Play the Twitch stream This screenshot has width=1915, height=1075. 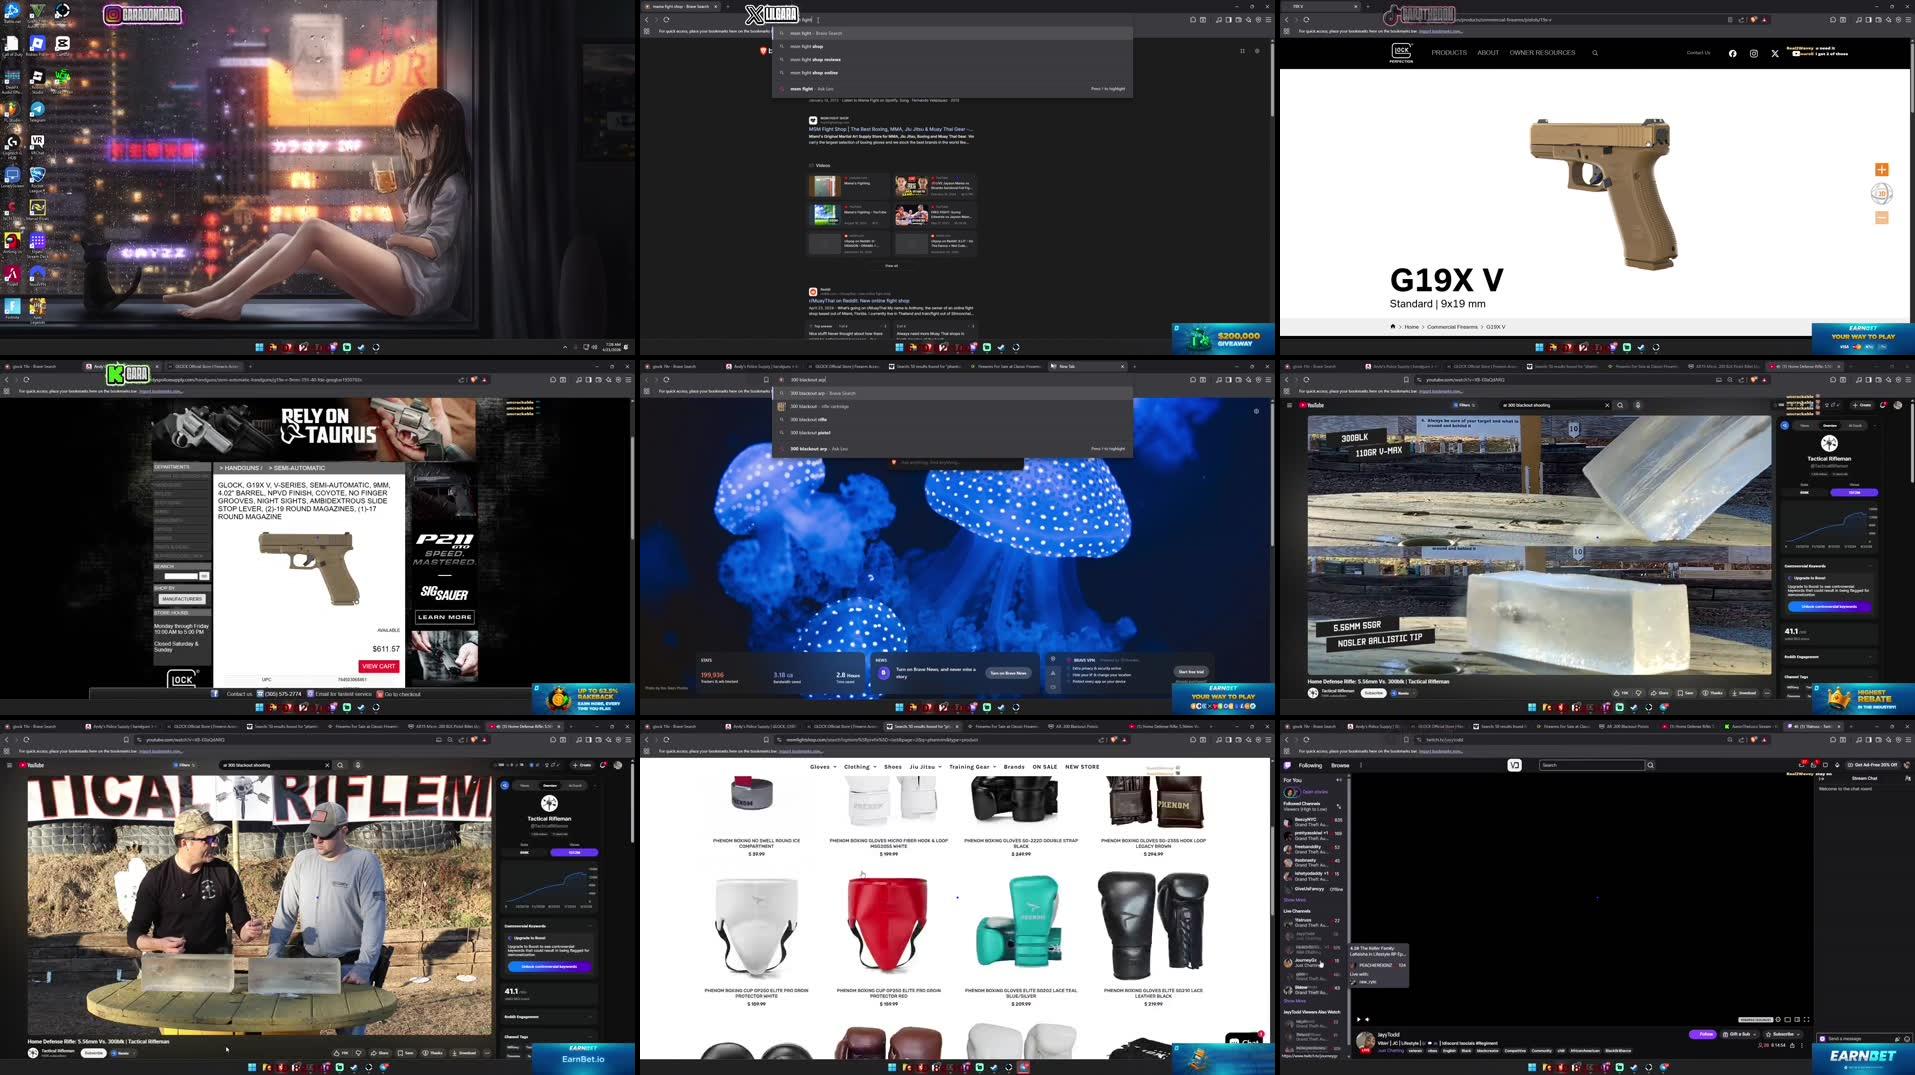pos(1359,1019)
